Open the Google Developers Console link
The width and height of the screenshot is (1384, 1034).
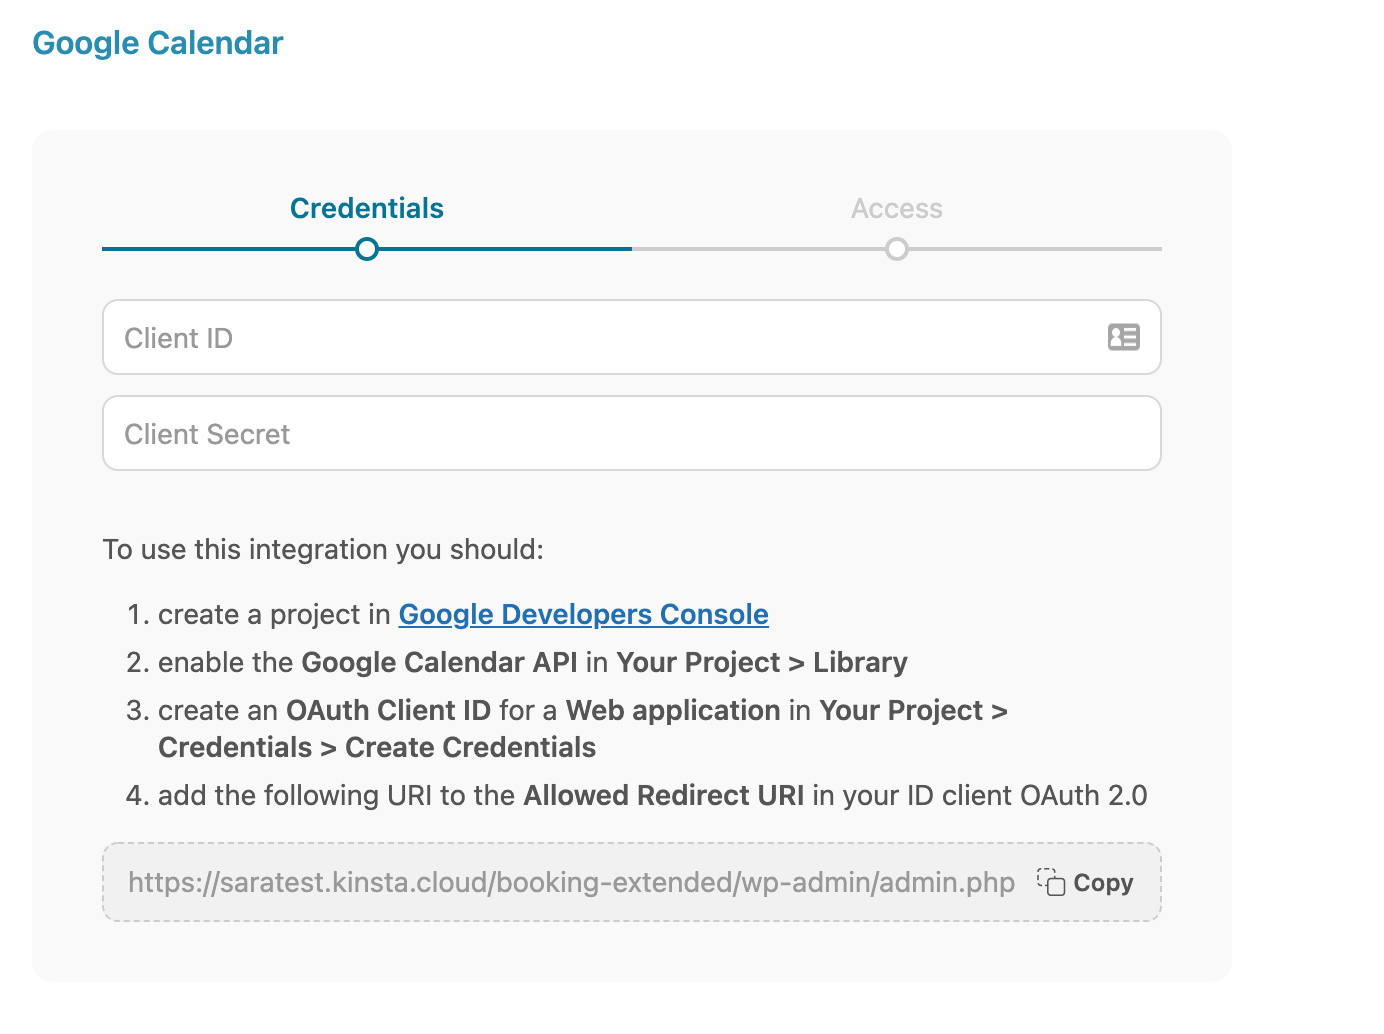pyautogui.click(x=583, y=614)
